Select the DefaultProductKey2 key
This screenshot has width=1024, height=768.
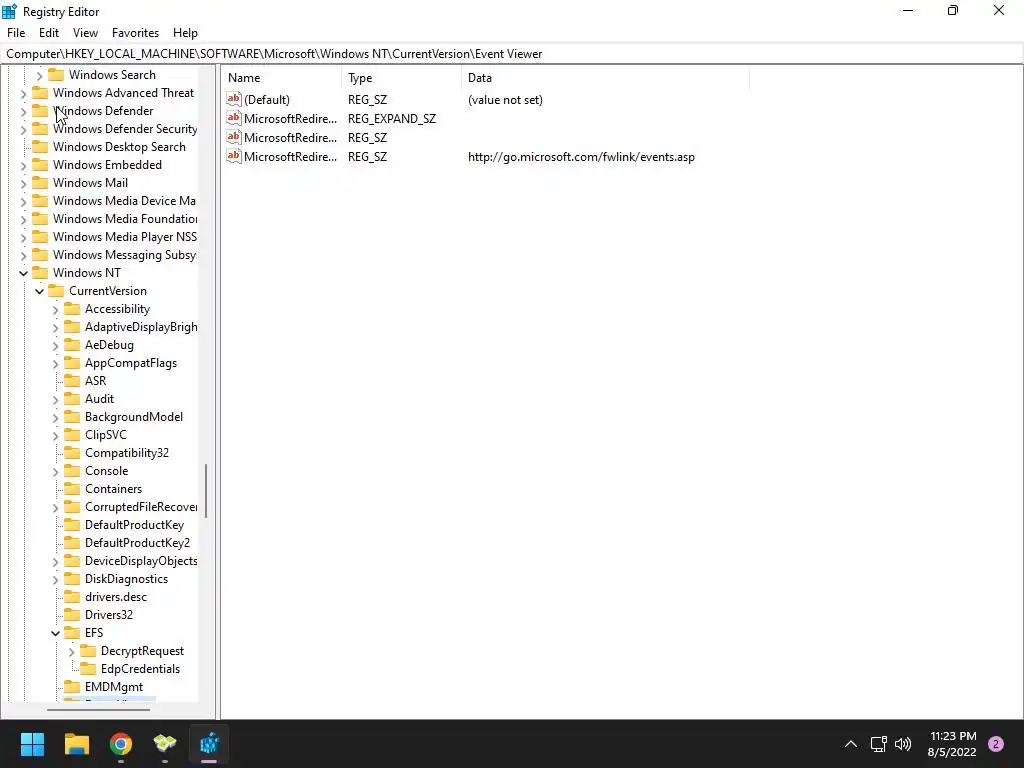(138, 543)
